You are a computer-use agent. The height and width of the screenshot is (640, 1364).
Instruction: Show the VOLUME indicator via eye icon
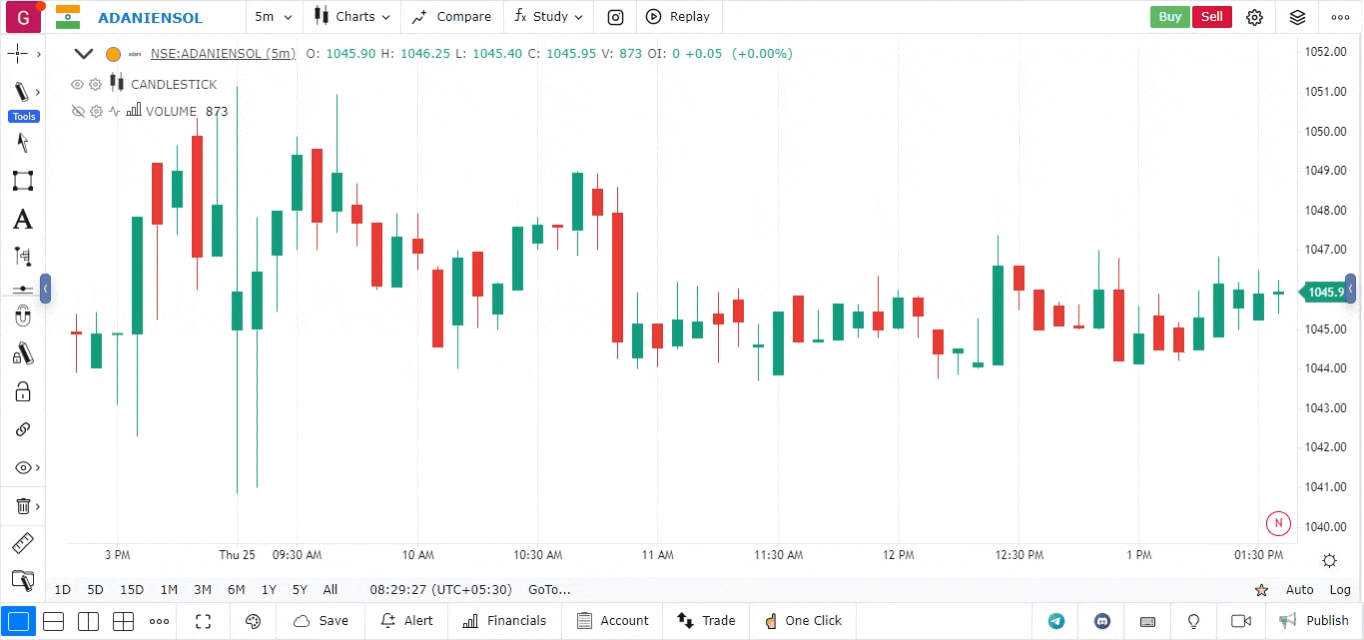pos(77,111)
